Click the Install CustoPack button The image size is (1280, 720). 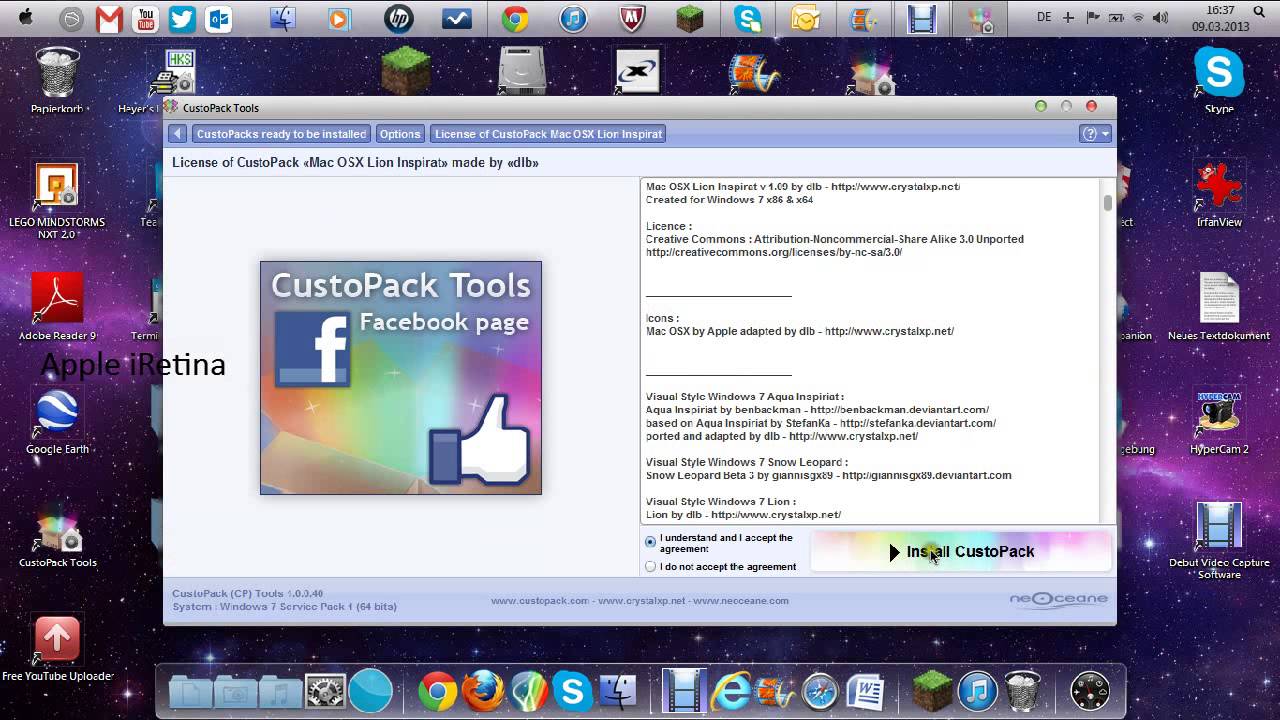tap(961, 552)
